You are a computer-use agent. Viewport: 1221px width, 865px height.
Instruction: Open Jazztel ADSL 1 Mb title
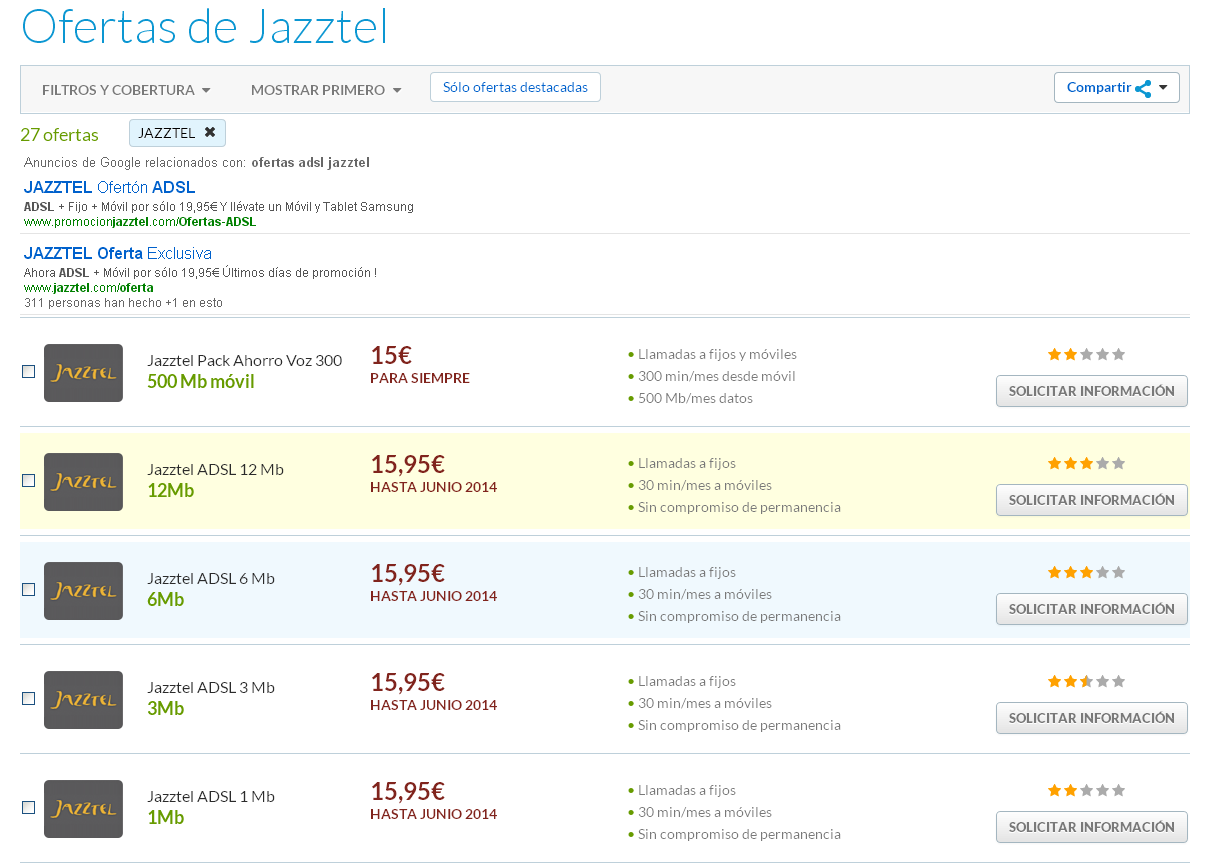[211, 796]
